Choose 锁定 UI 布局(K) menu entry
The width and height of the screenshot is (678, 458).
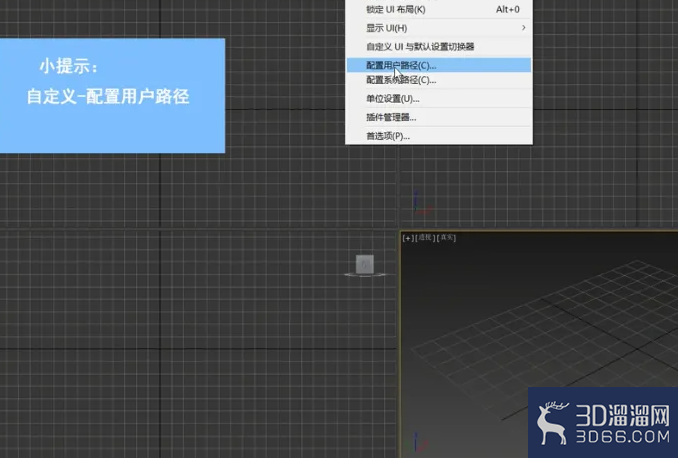click(x=439, y=10)
